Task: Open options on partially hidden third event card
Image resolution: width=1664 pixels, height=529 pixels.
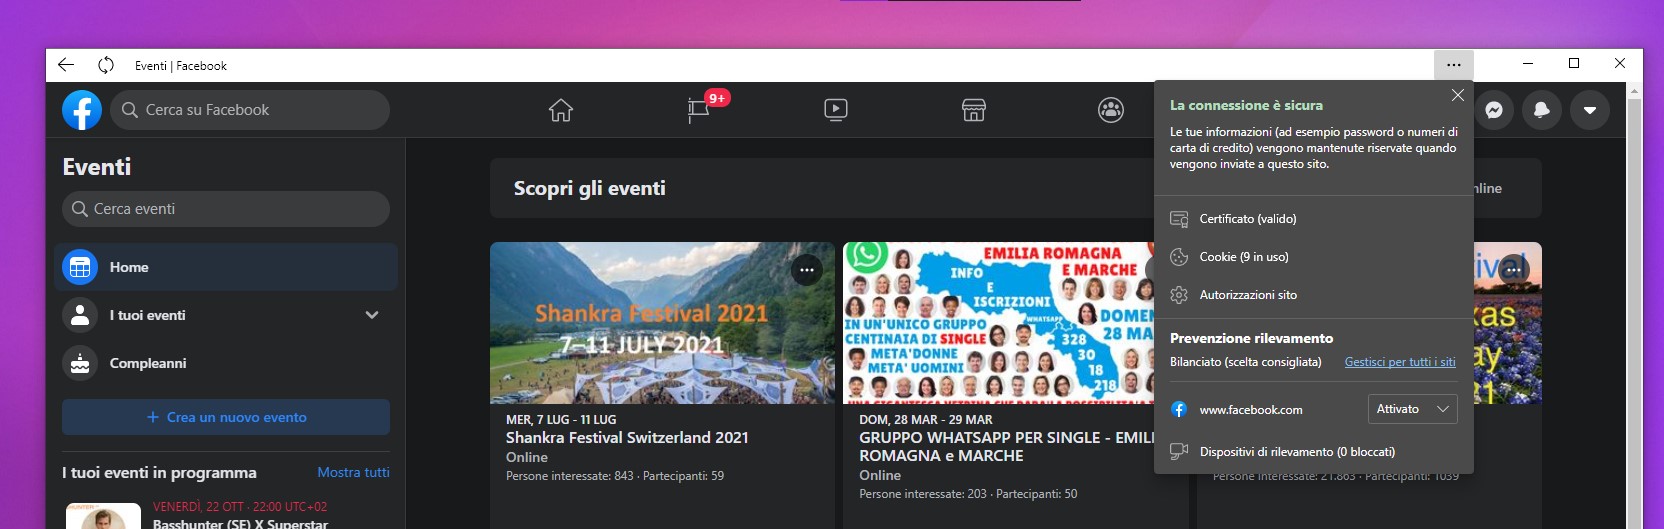Action: pyautogui.click(x=1514, y=270)
